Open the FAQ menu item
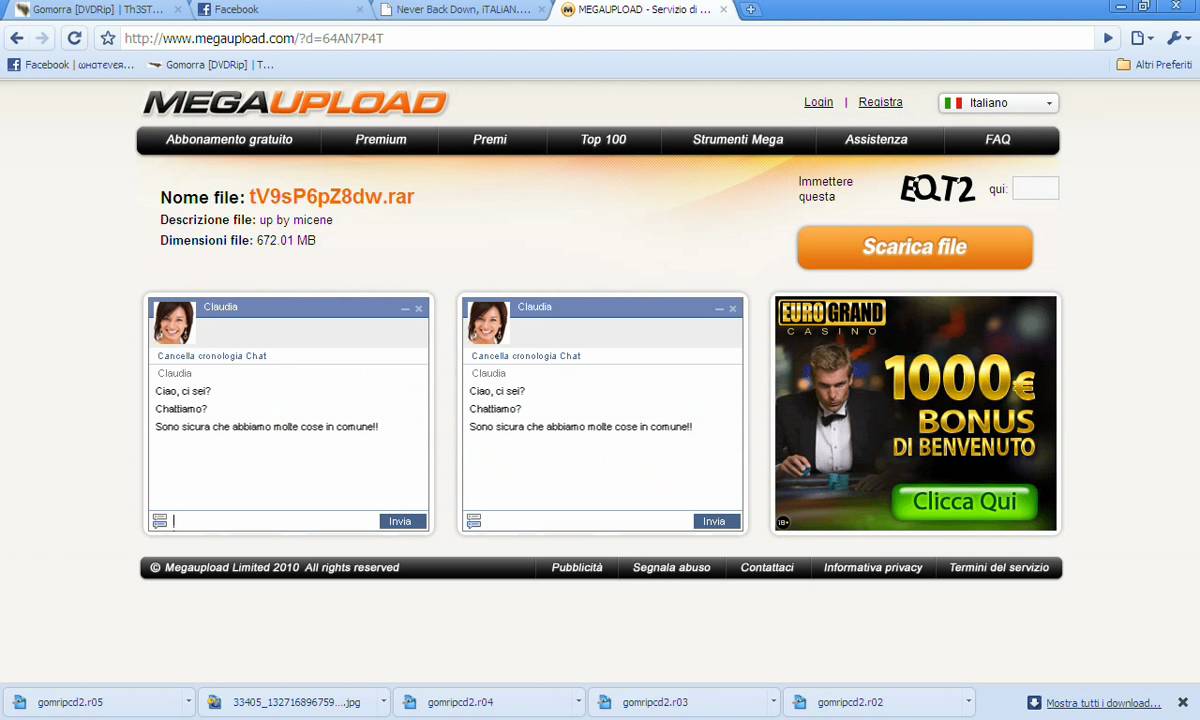 tap(998, 140)
